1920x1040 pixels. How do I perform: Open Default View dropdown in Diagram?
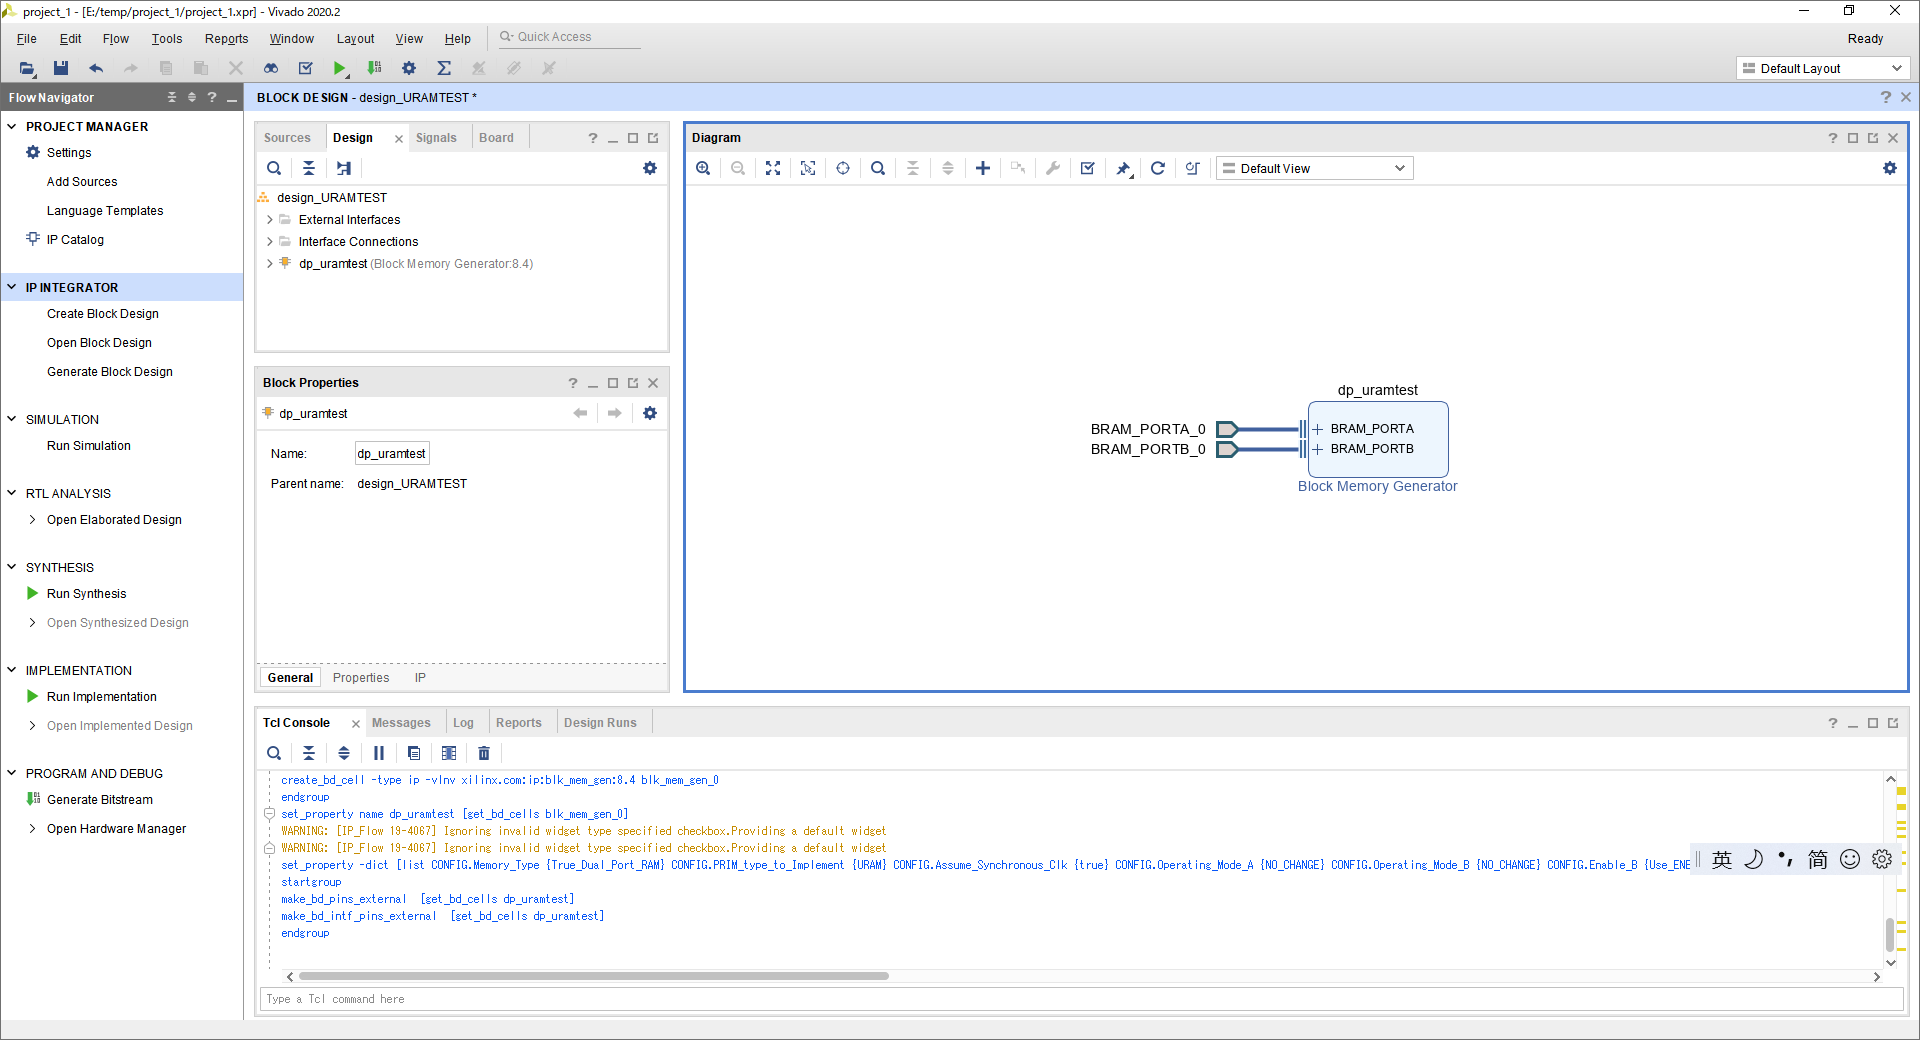click(x=1314, y=168)
